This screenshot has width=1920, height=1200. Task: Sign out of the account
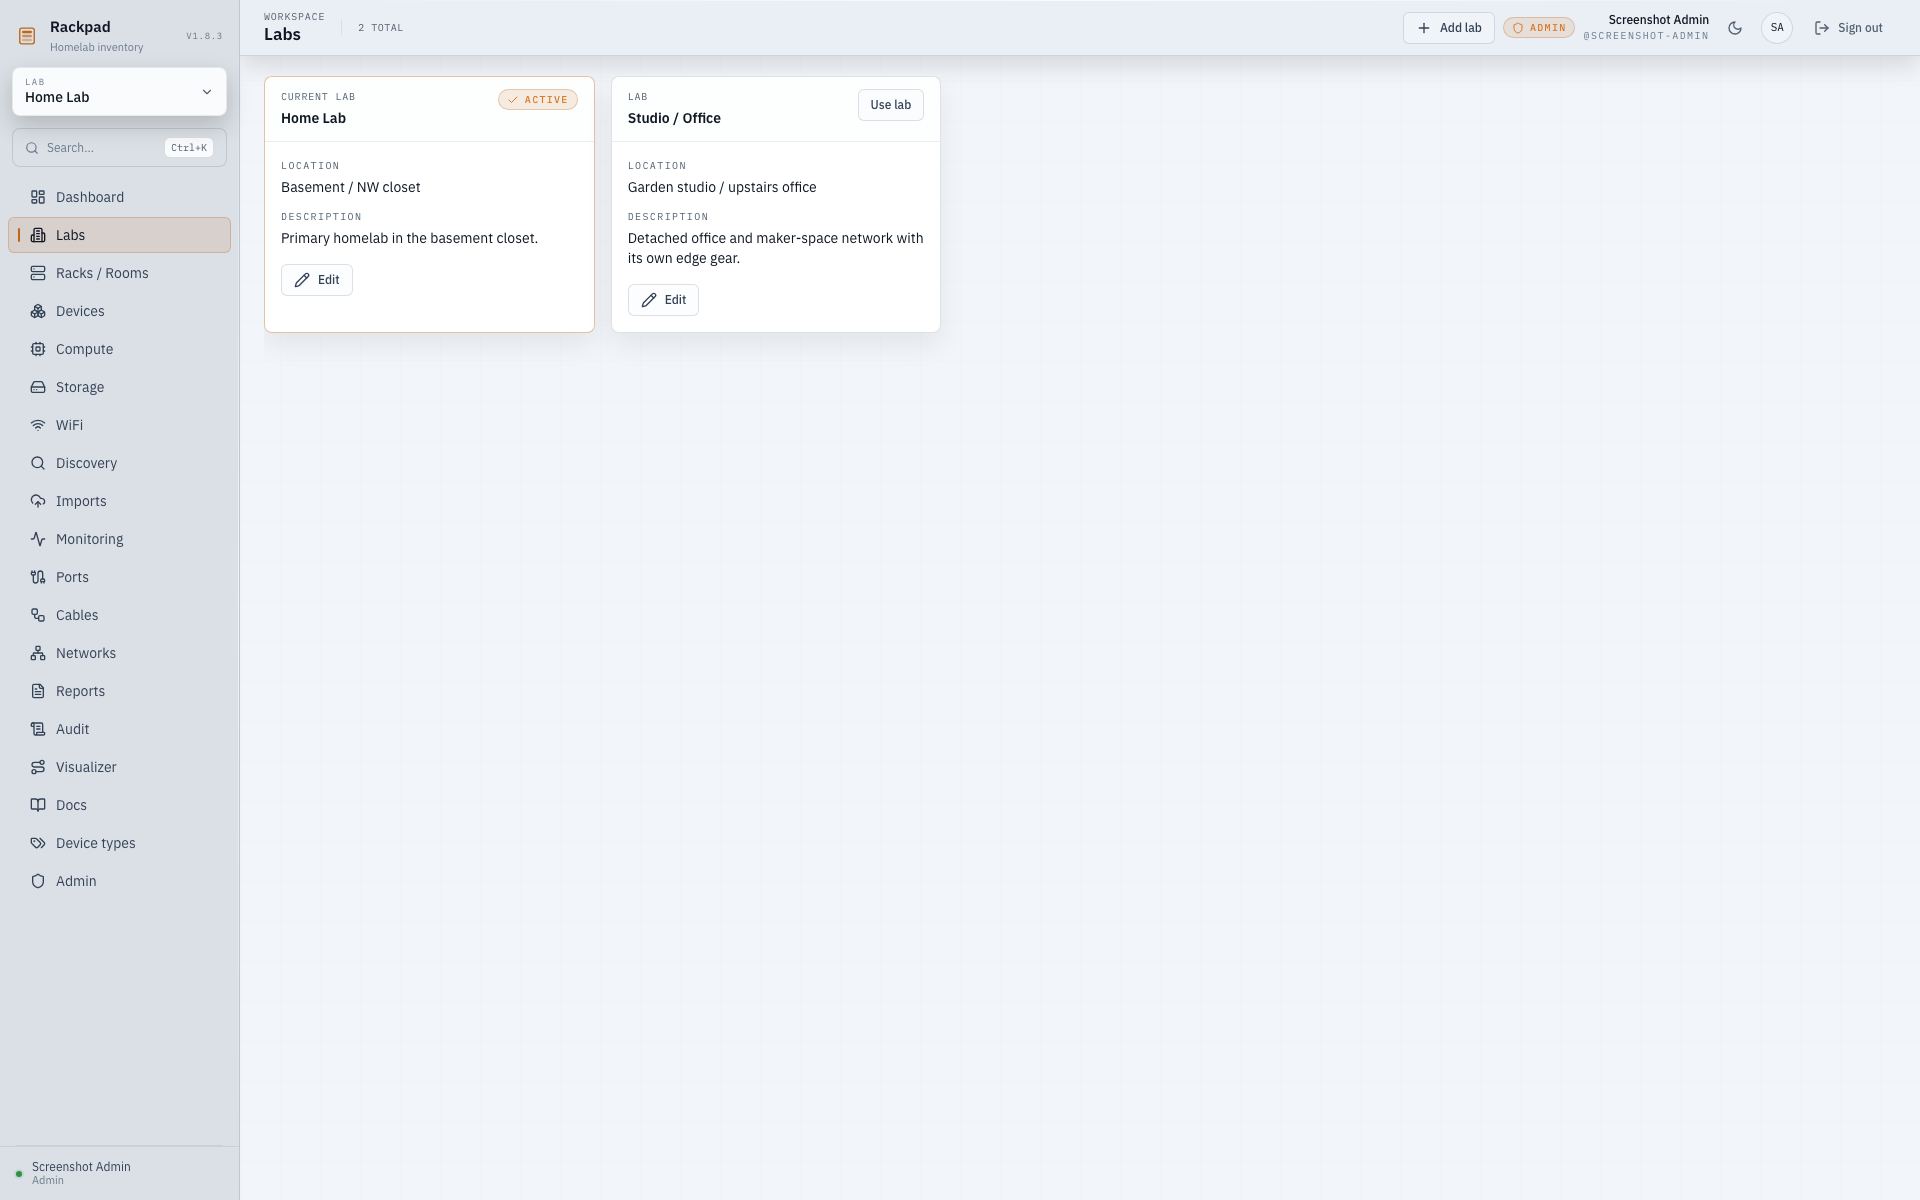coord(1848,28)
